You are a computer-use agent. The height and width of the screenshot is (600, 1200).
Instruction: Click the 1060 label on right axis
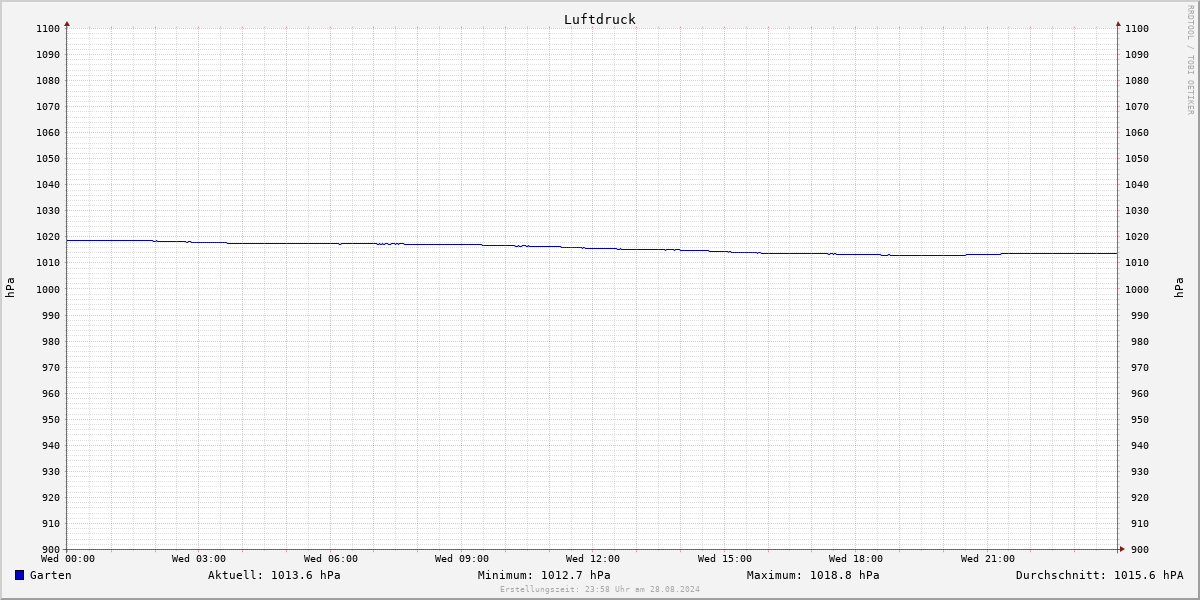point(1137,133)
